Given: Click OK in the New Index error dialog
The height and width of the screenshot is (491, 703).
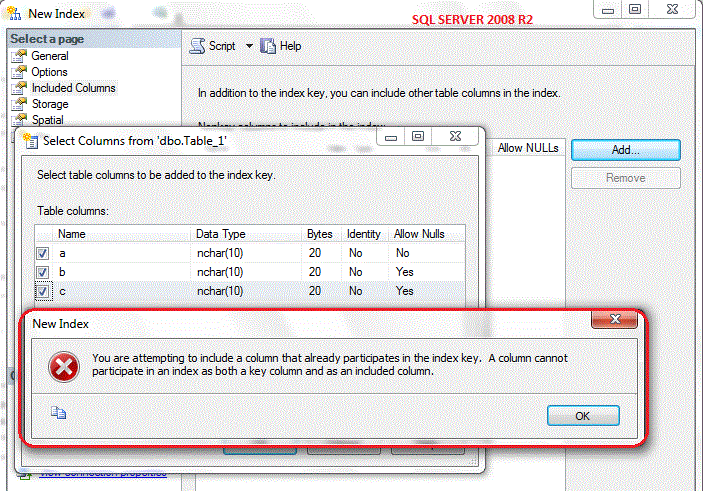Looking at the screenshot, I should pos(583,416).
